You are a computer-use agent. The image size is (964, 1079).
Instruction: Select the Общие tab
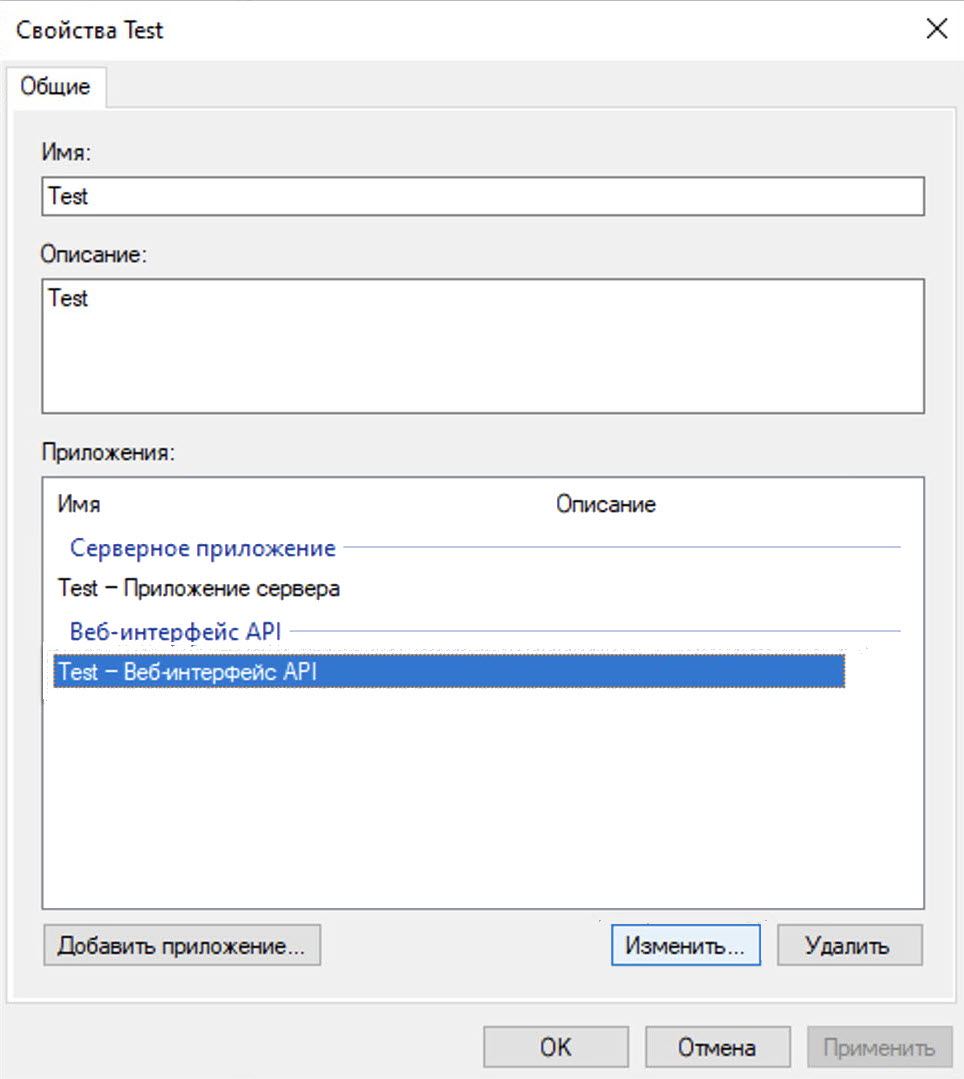point(56,87)
